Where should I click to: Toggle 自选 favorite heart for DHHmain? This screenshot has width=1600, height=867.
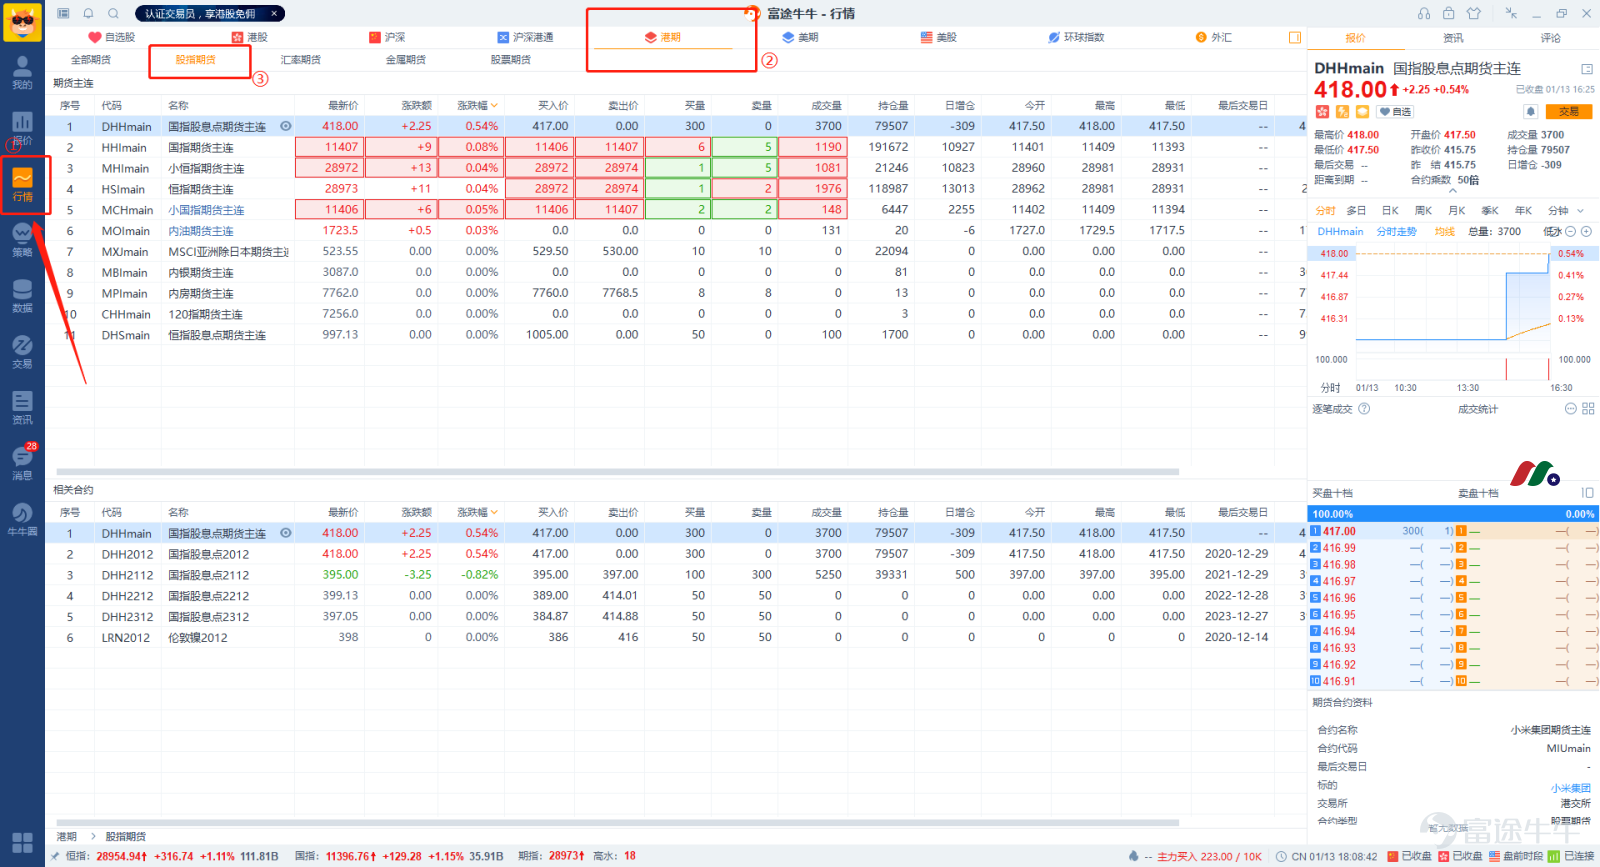pos(1396,112)
